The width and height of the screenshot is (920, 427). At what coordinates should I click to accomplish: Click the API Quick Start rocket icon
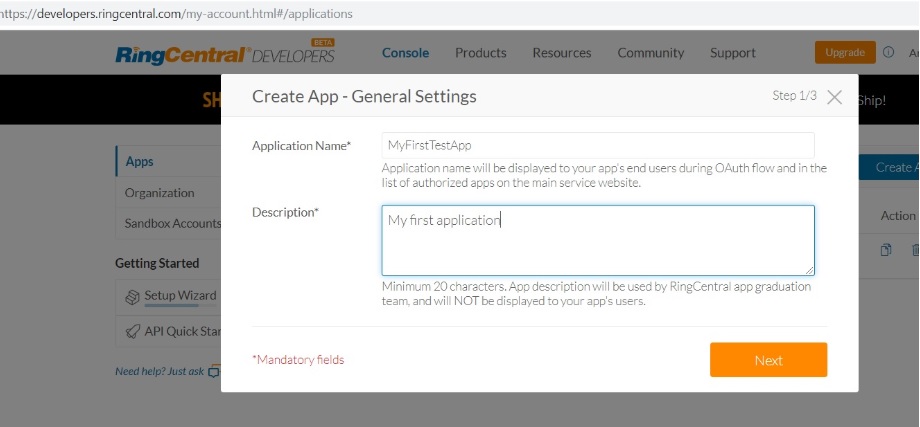(x=131, y=331)
